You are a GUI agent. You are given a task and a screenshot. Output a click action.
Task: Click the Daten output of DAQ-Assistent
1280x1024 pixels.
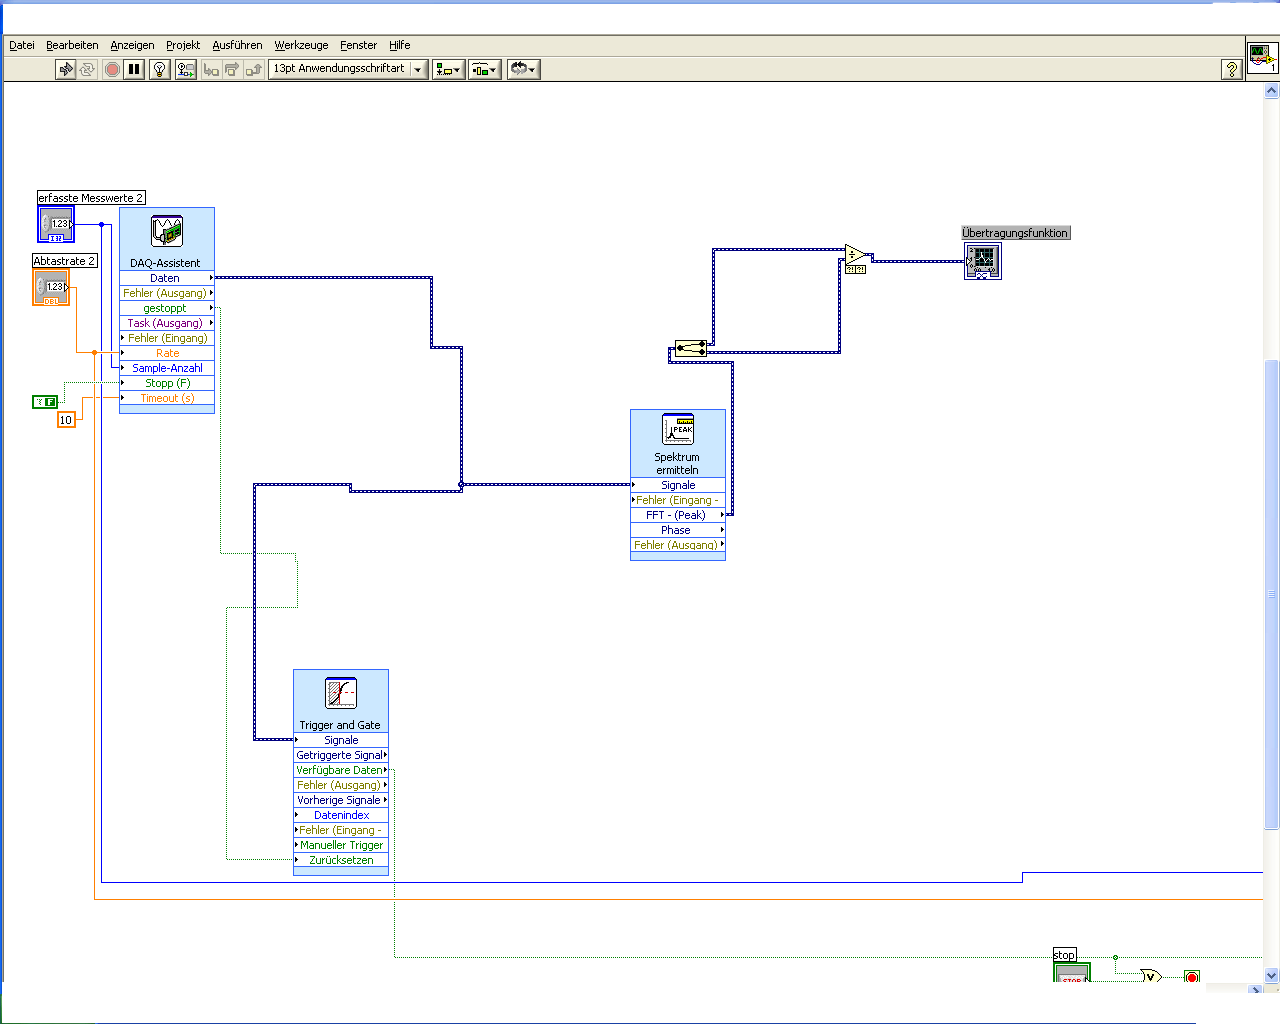click(167, 278)
